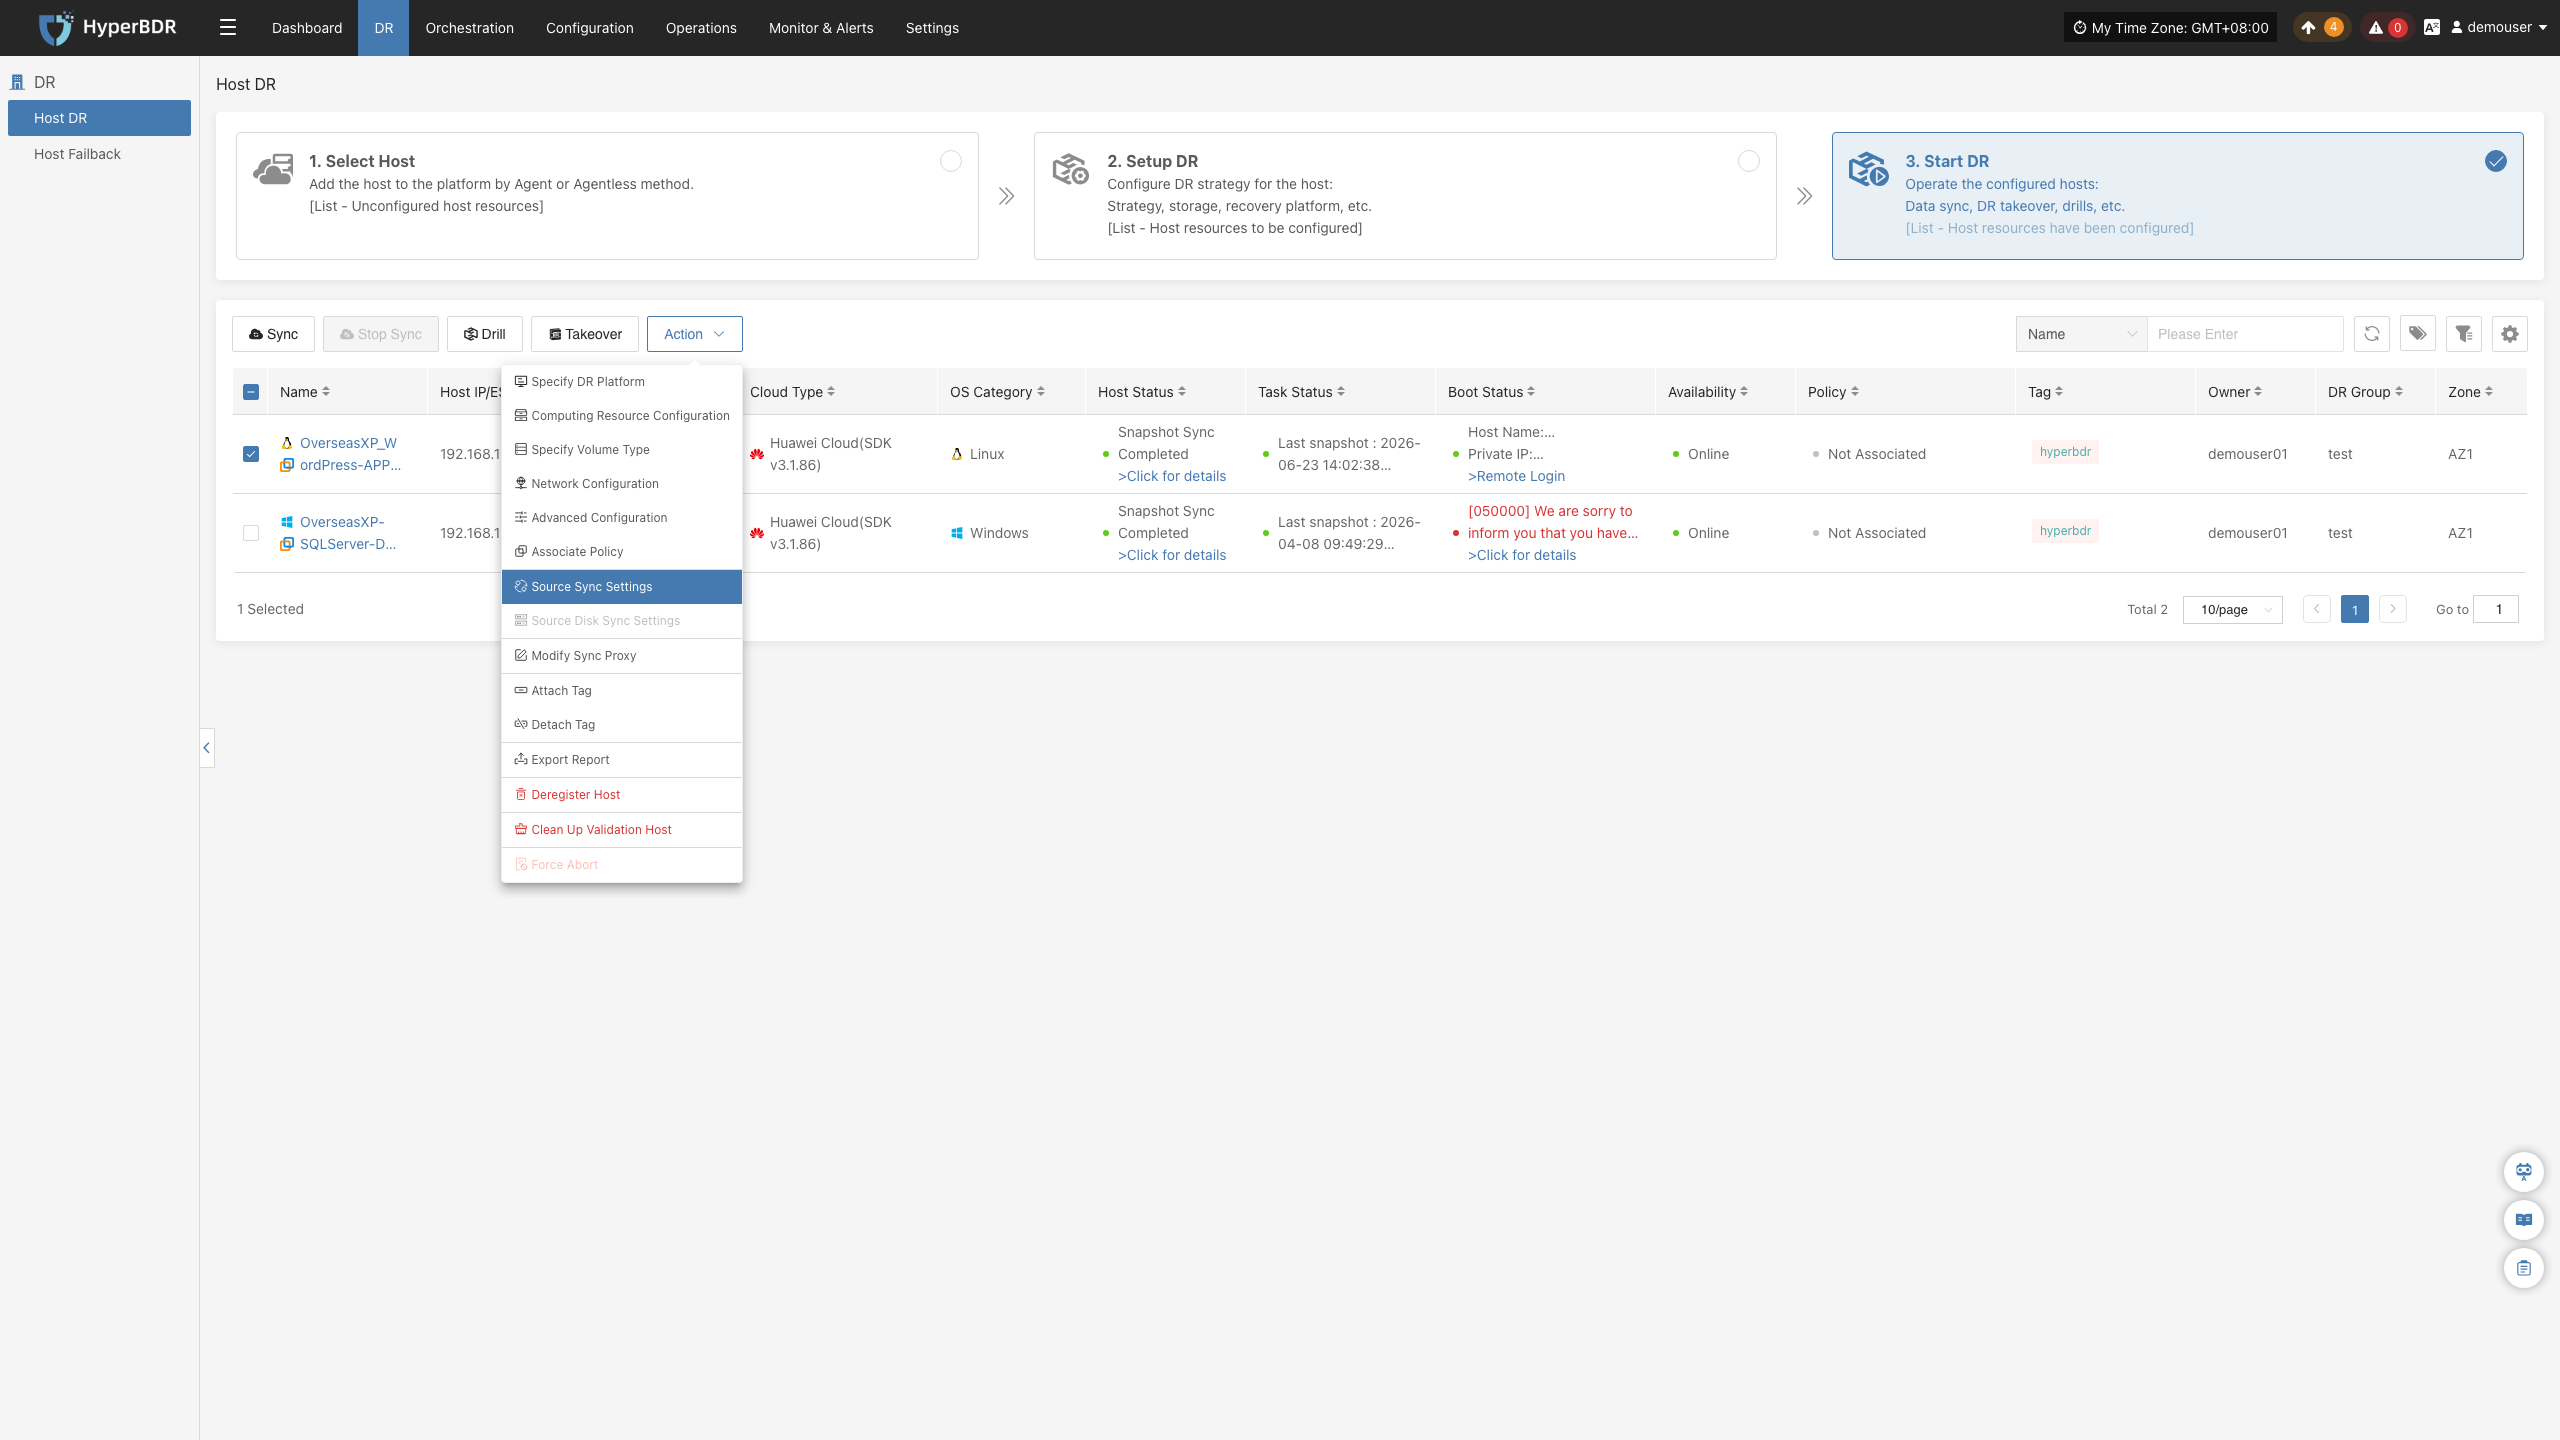2560x1440 pixels.
Task: Open the Name search-field dropdown
Action: tap(2082, 334)
